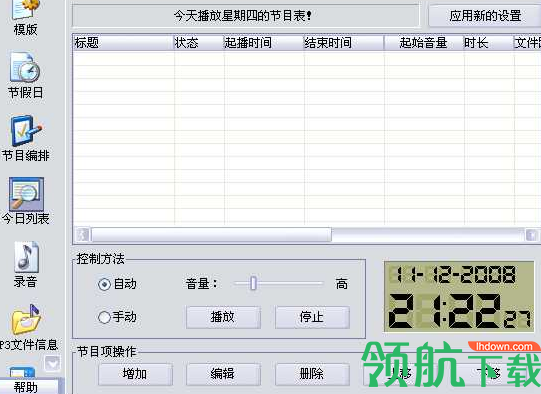This screenshot has height=394, width=541.
Task: Click the 播放 play button
Action: (x=223, y=317)
